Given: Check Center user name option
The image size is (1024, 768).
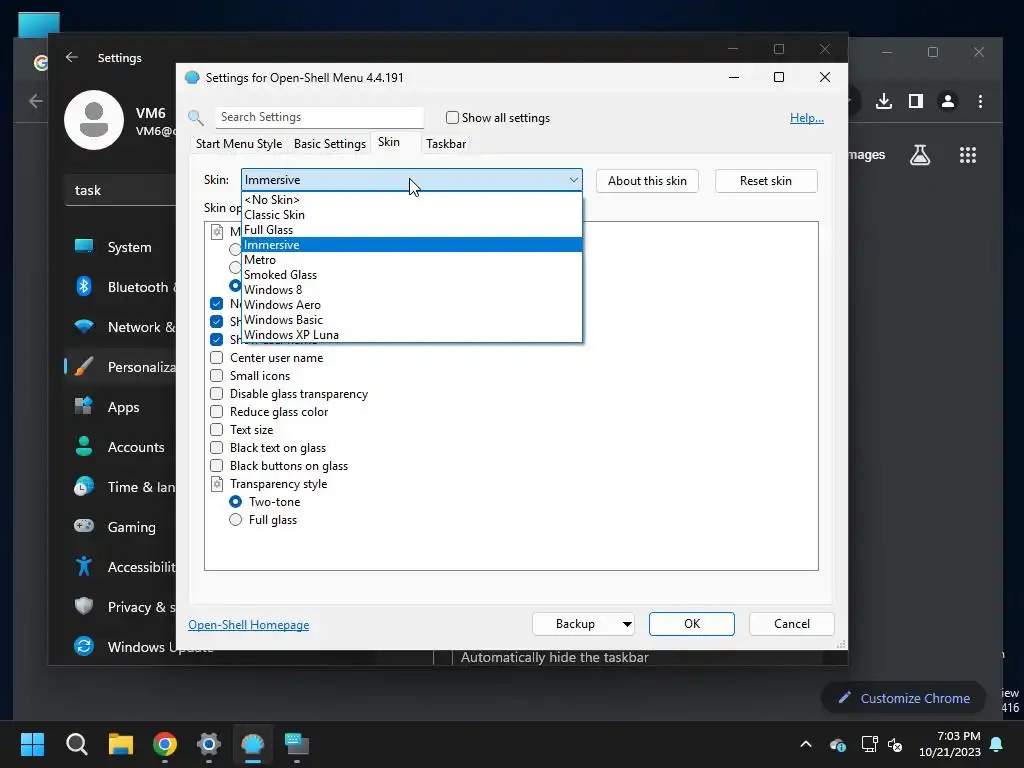Looking at the screenshot, I should (x=217, y=358).
